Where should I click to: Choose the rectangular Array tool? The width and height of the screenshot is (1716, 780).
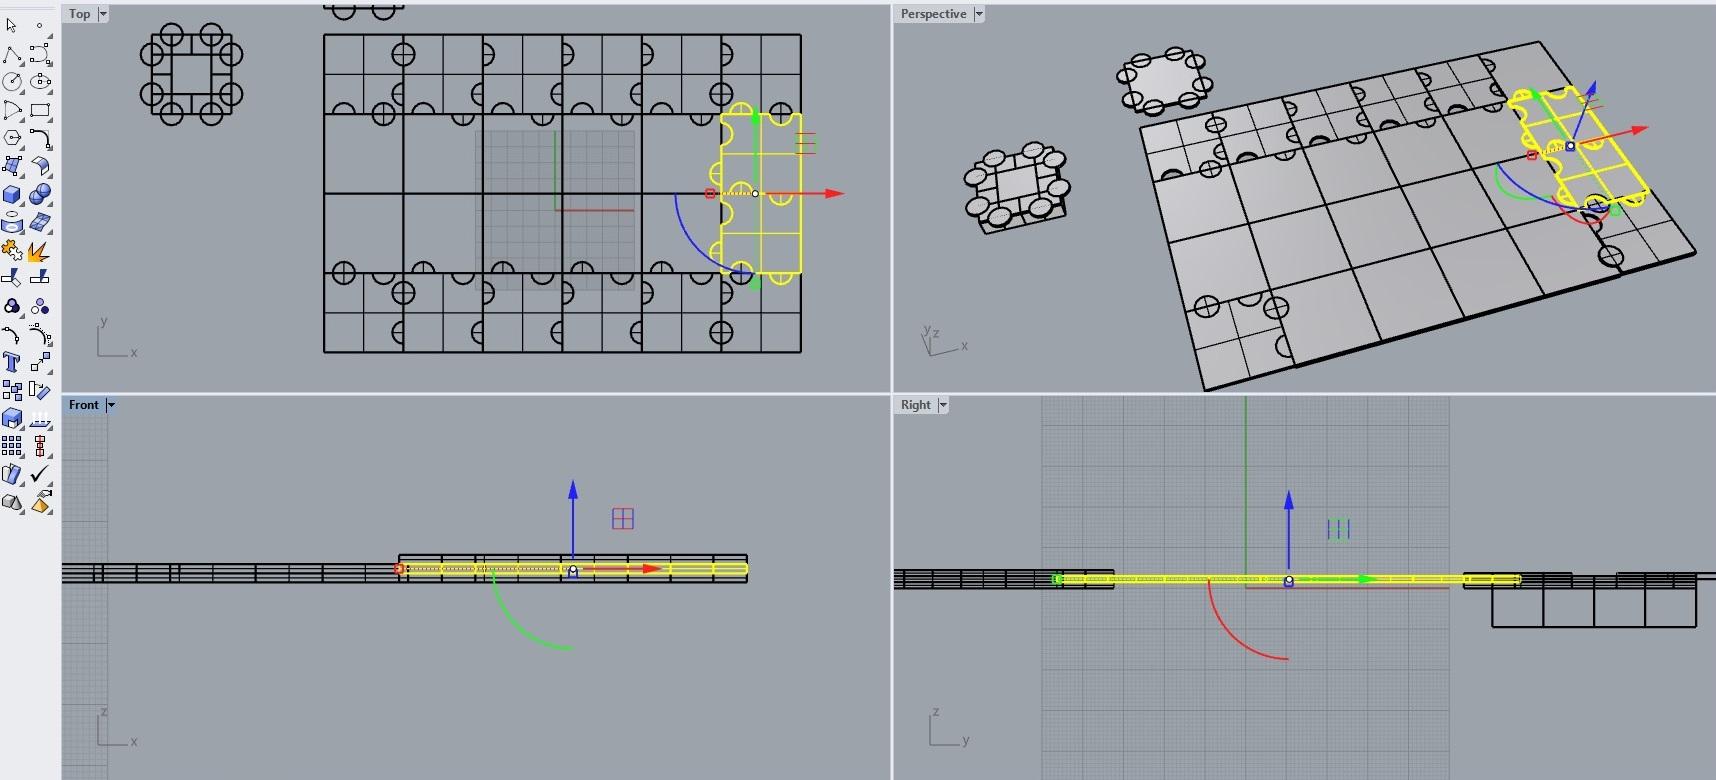click(12, 446)
